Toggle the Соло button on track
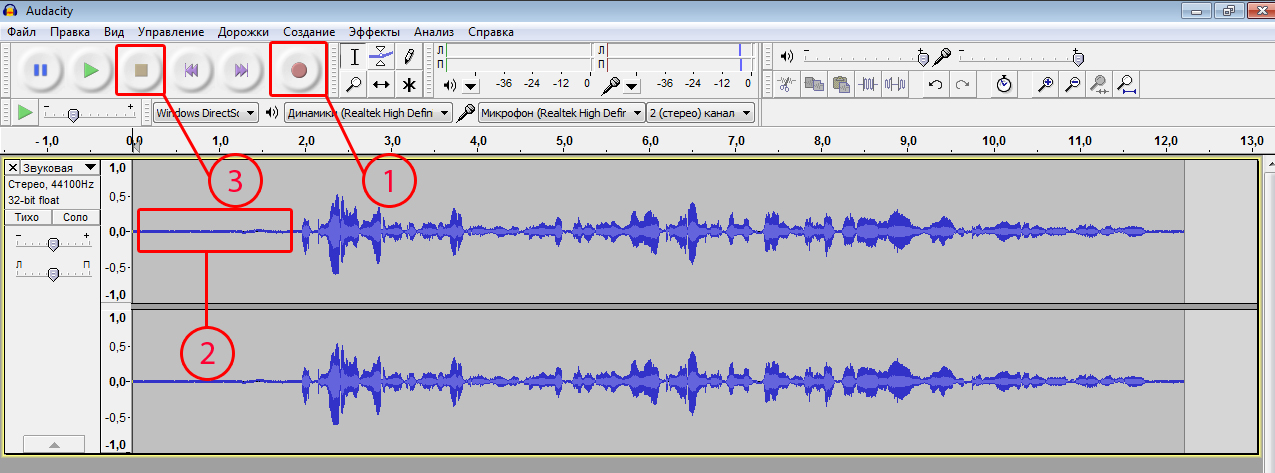This screenshot has height=473, width=1275. [75, 217]
